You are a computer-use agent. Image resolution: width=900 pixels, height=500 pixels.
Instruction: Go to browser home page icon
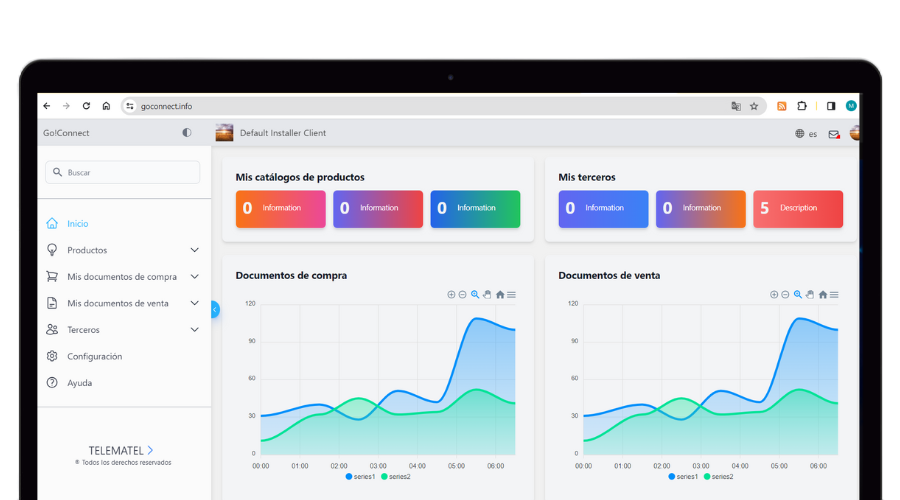pyautogui.click(x=106, y=106)
